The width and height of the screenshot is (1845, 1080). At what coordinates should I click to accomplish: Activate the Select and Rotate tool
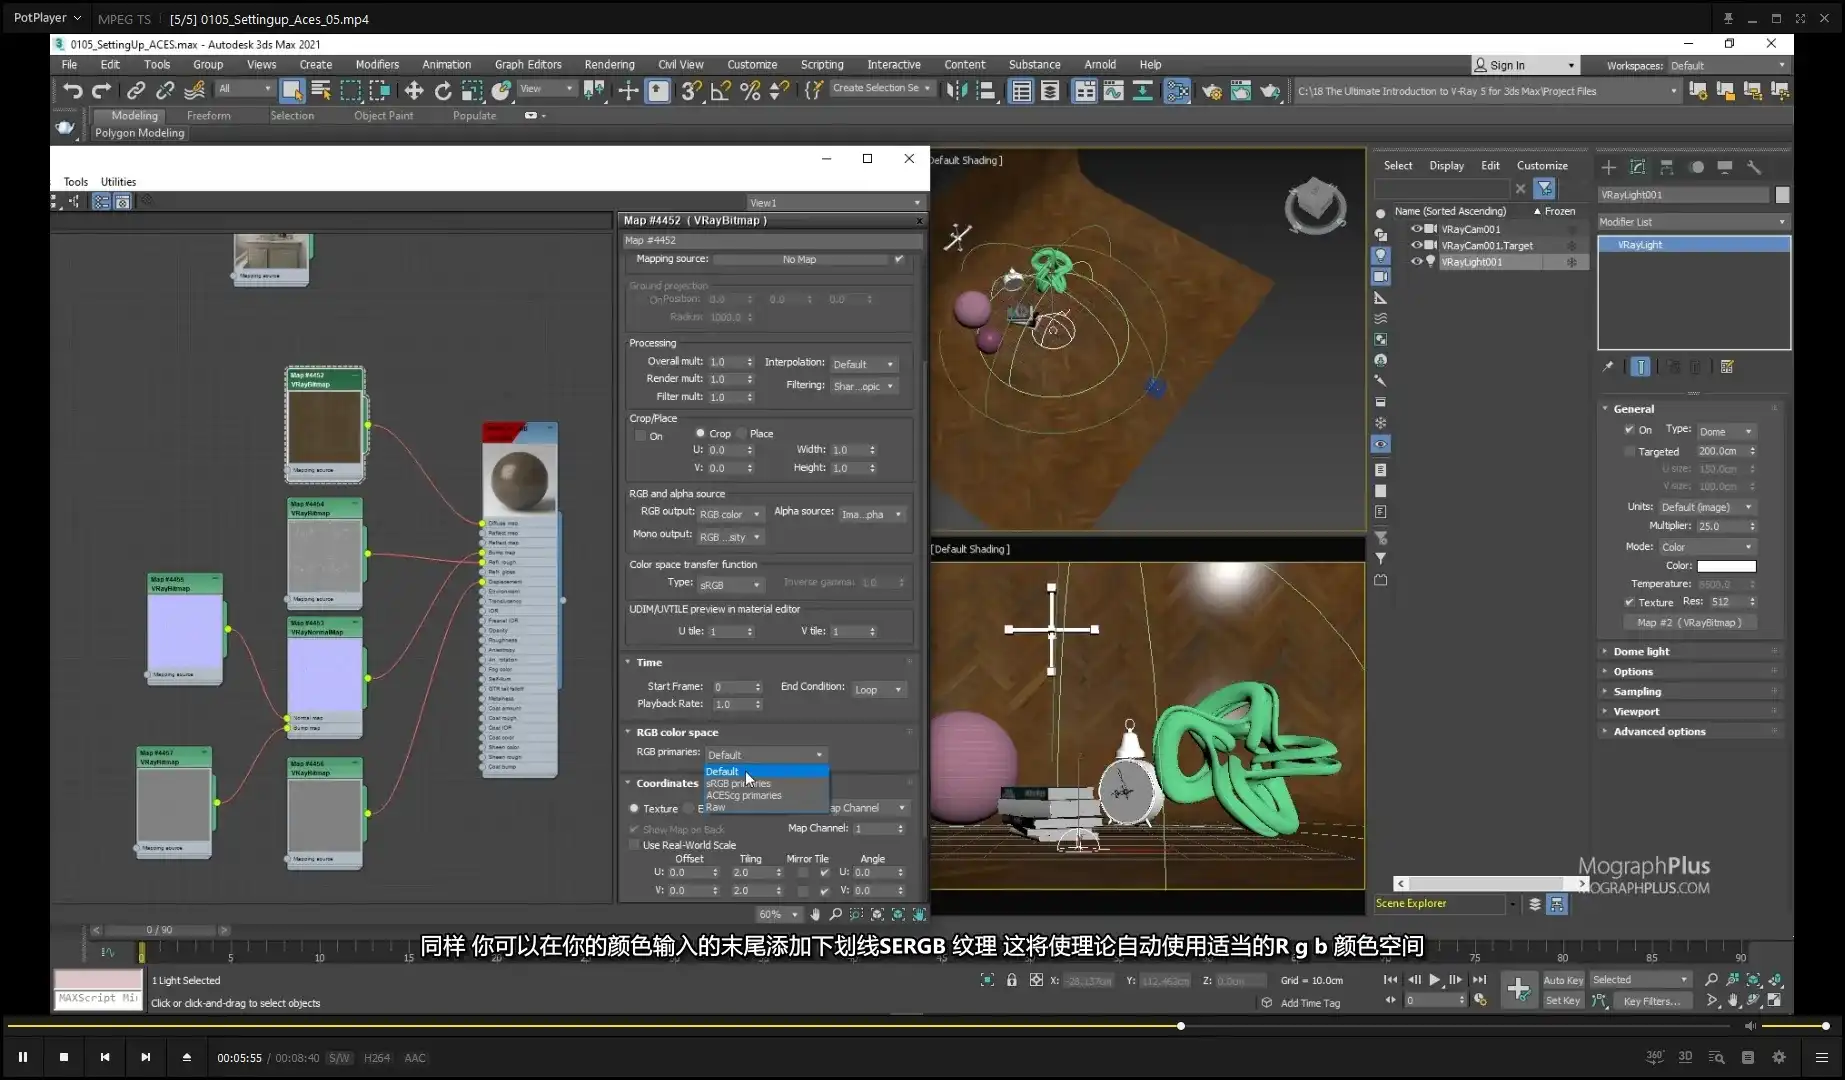443,90
